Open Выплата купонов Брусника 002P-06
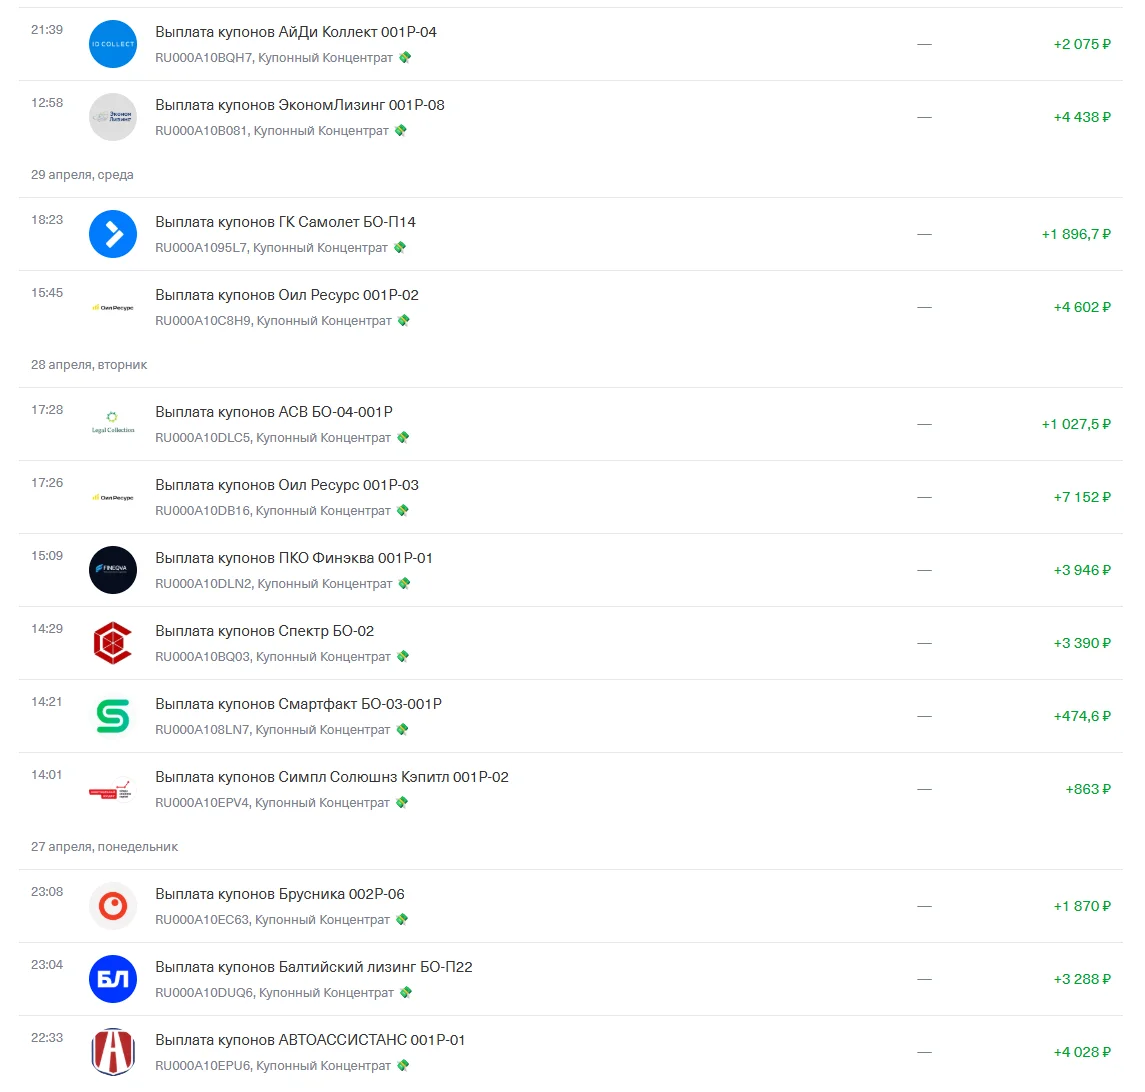The height and width of the screenshot is (1092, 1145). click(x=280, y=894)
